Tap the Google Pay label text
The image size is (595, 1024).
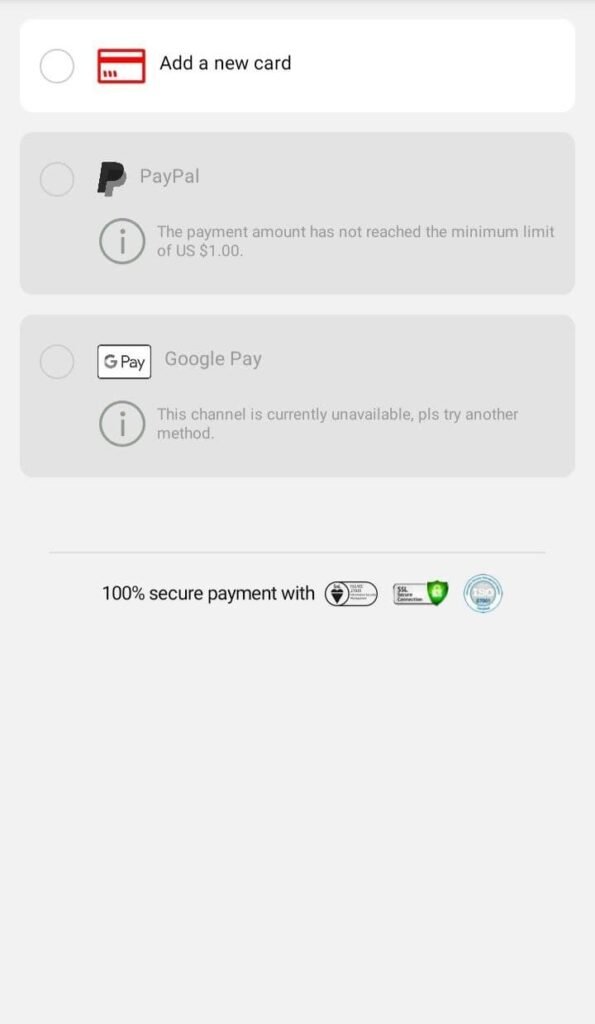tap(213, 359)
